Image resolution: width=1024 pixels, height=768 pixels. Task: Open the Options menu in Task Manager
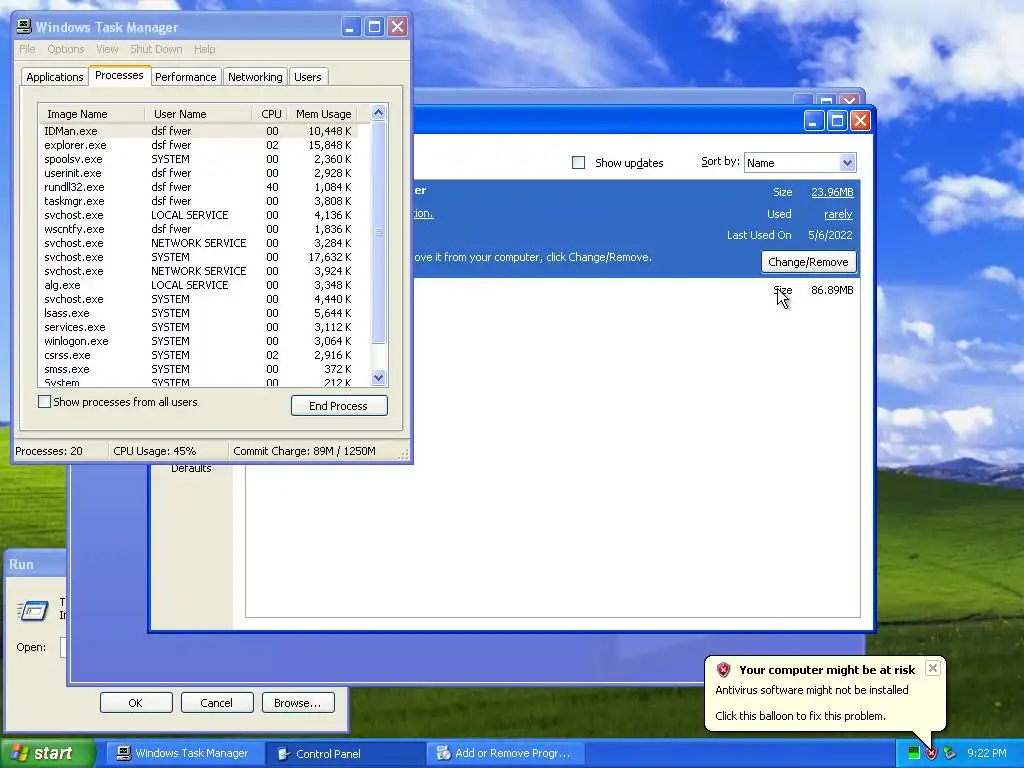[65, 49]
